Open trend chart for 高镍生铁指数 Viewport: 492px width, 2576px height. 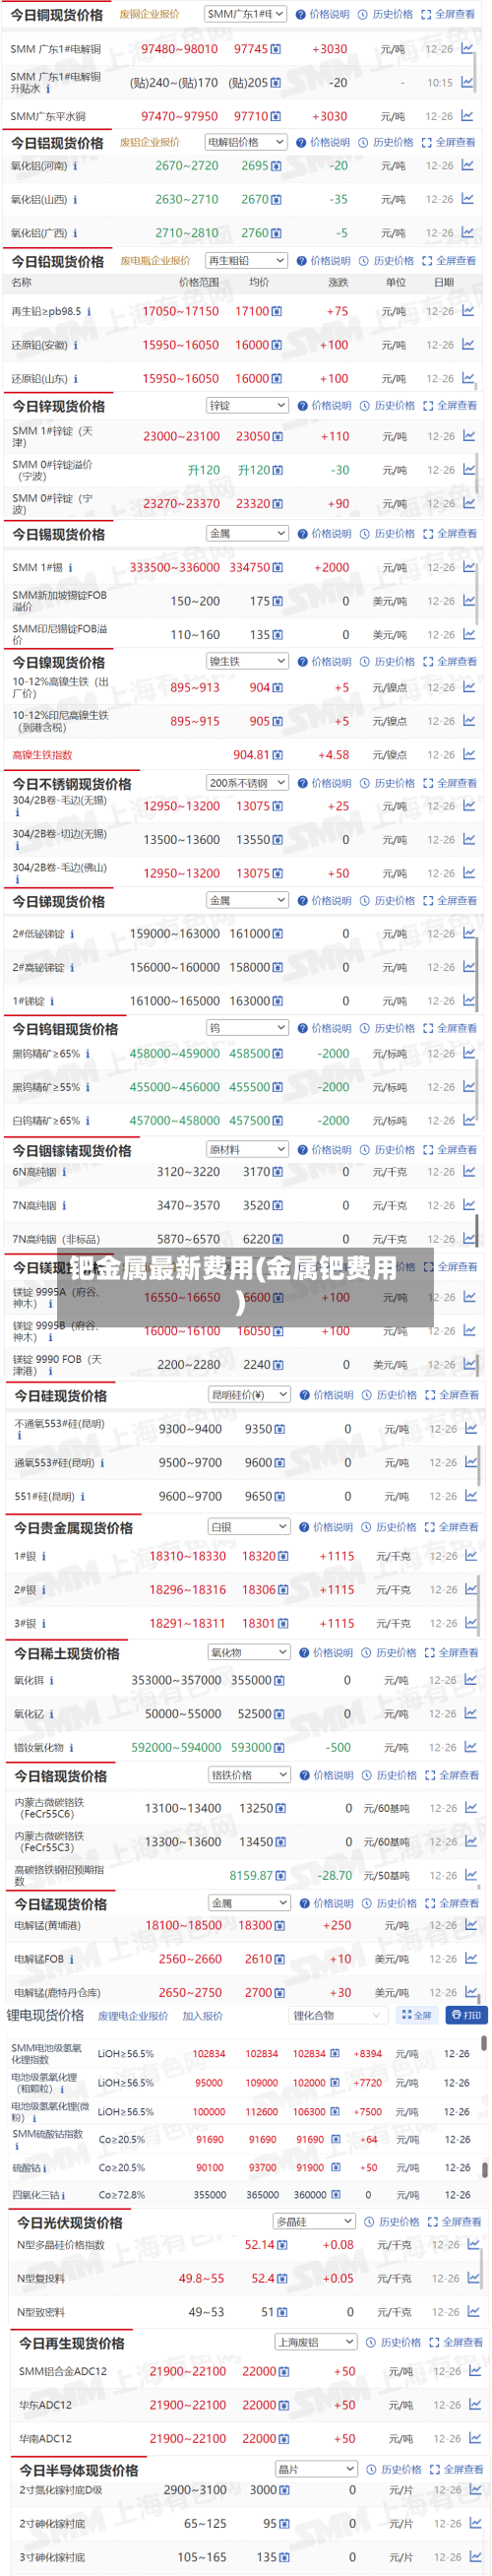[469, 755]
